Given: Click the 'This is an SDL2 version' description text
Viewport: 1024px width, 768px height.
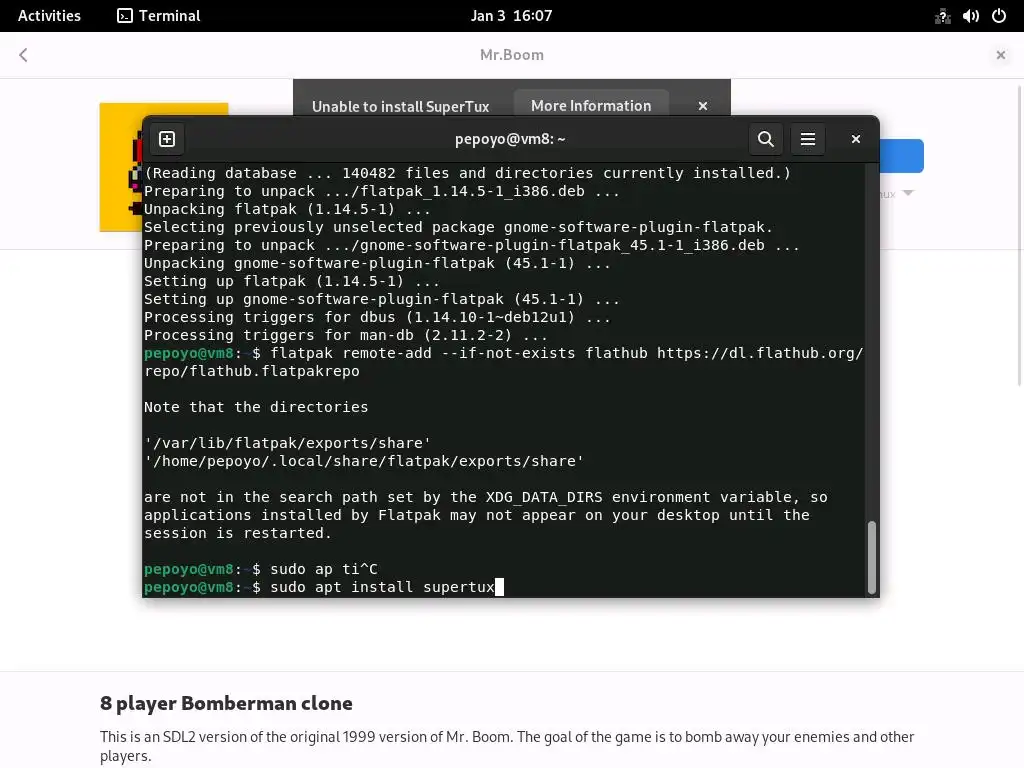Looking at the screenshot, I should coord(507,746).
